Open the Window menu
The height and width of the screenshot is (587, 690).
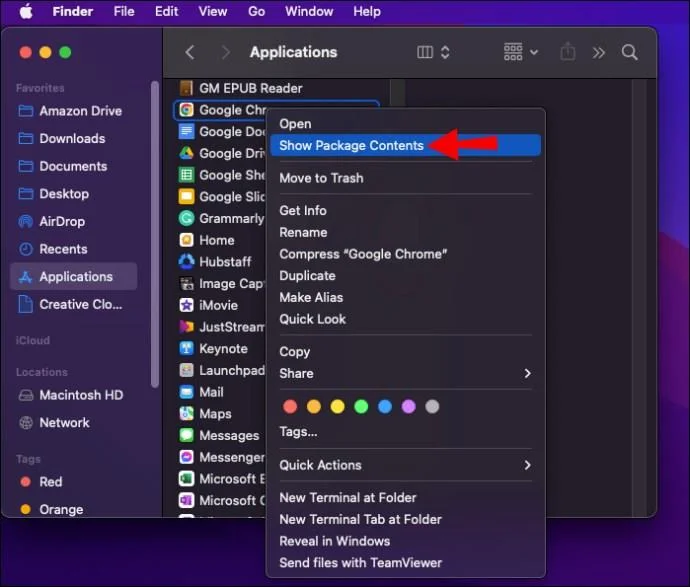[309, 11]
